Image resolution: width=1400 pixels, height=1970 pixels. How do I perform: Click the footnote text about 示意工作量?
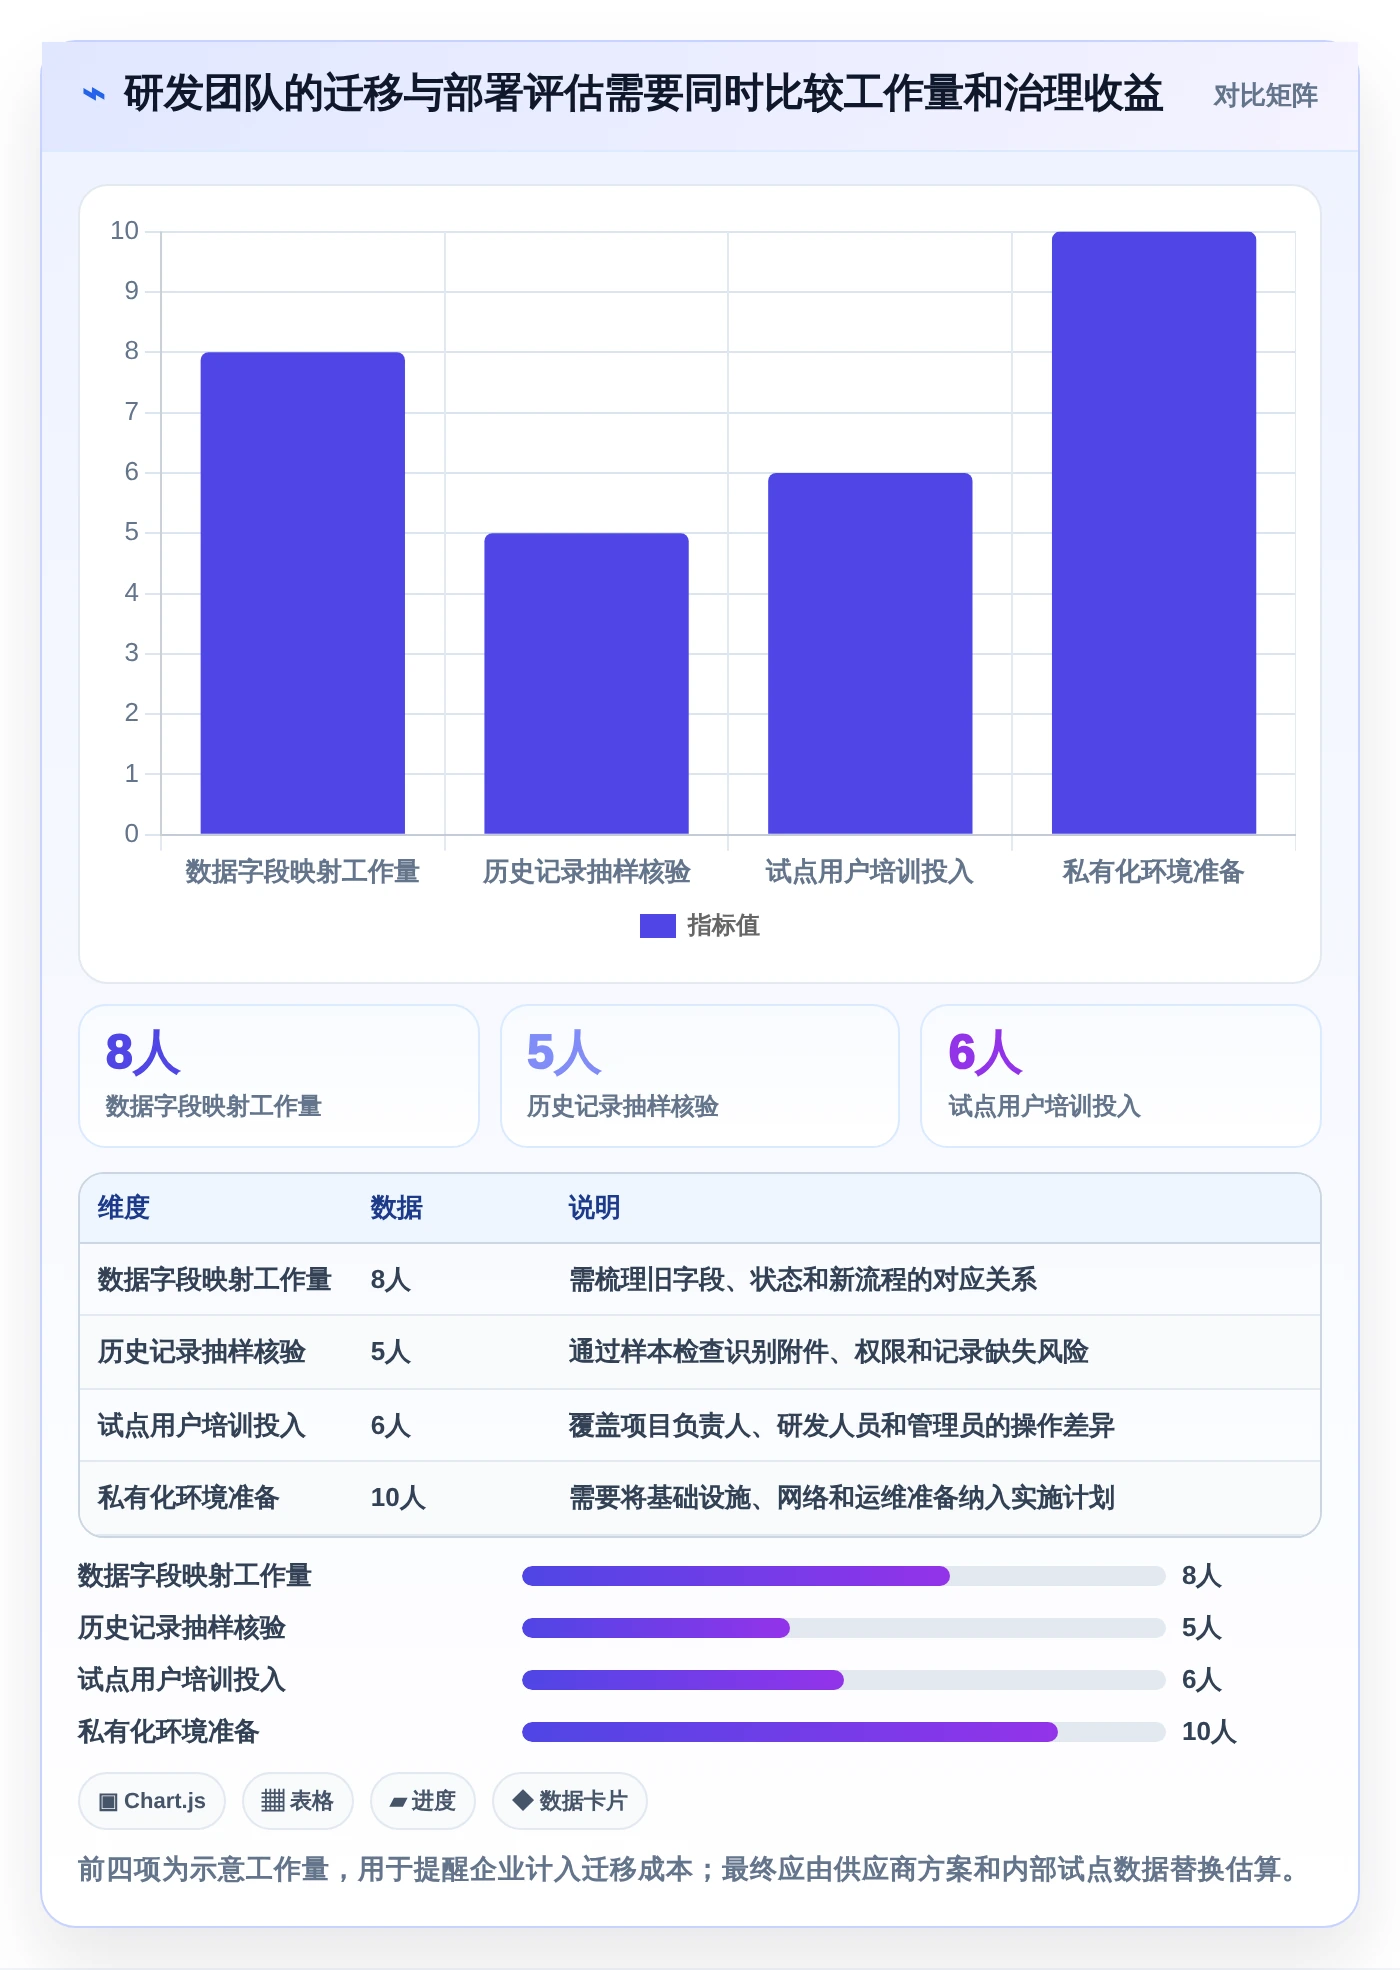690,1869
